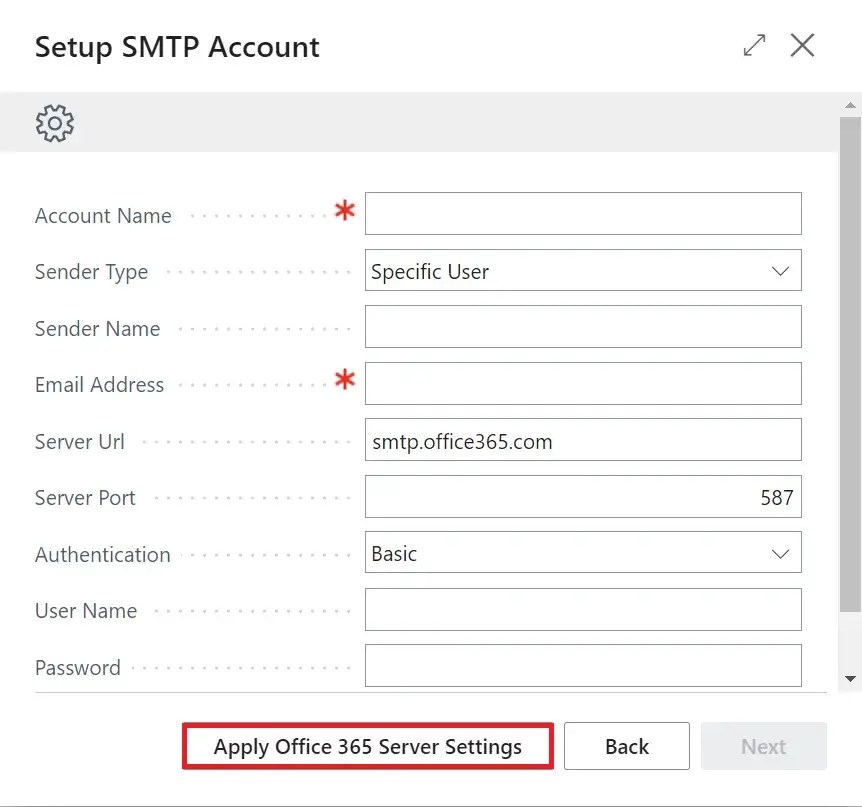Click the scrollbar down arrow
Viewport: 862px width, 807px height.
[849, 676]
